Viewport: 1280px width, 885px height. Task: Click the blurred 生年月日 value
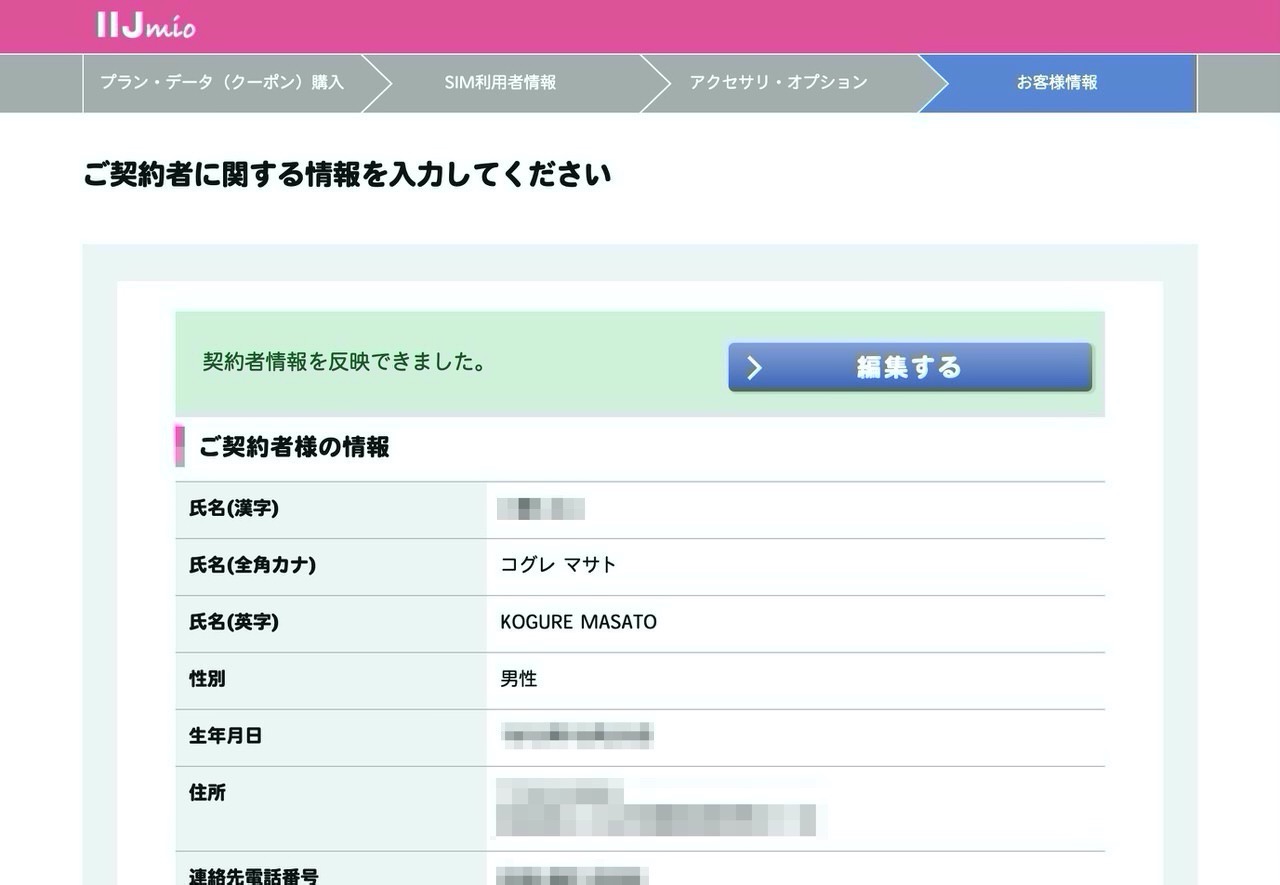577,736
